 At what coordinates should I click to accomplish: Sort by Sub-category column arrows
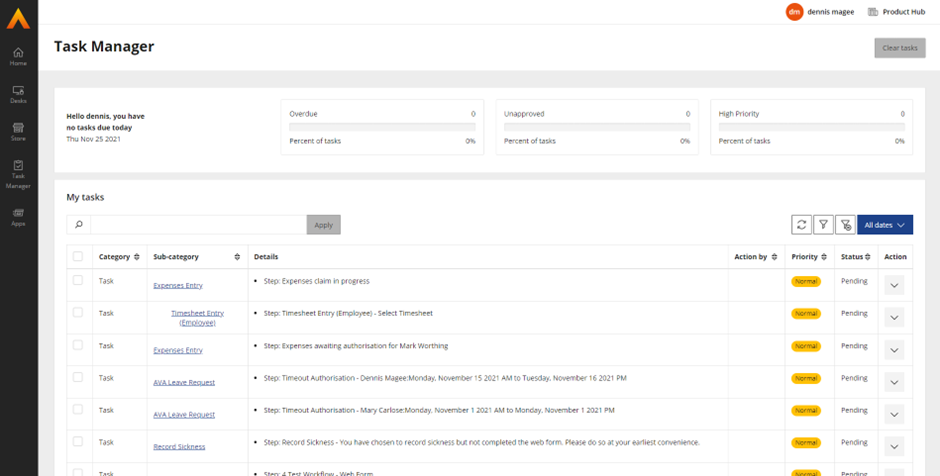tap(237, 257)
